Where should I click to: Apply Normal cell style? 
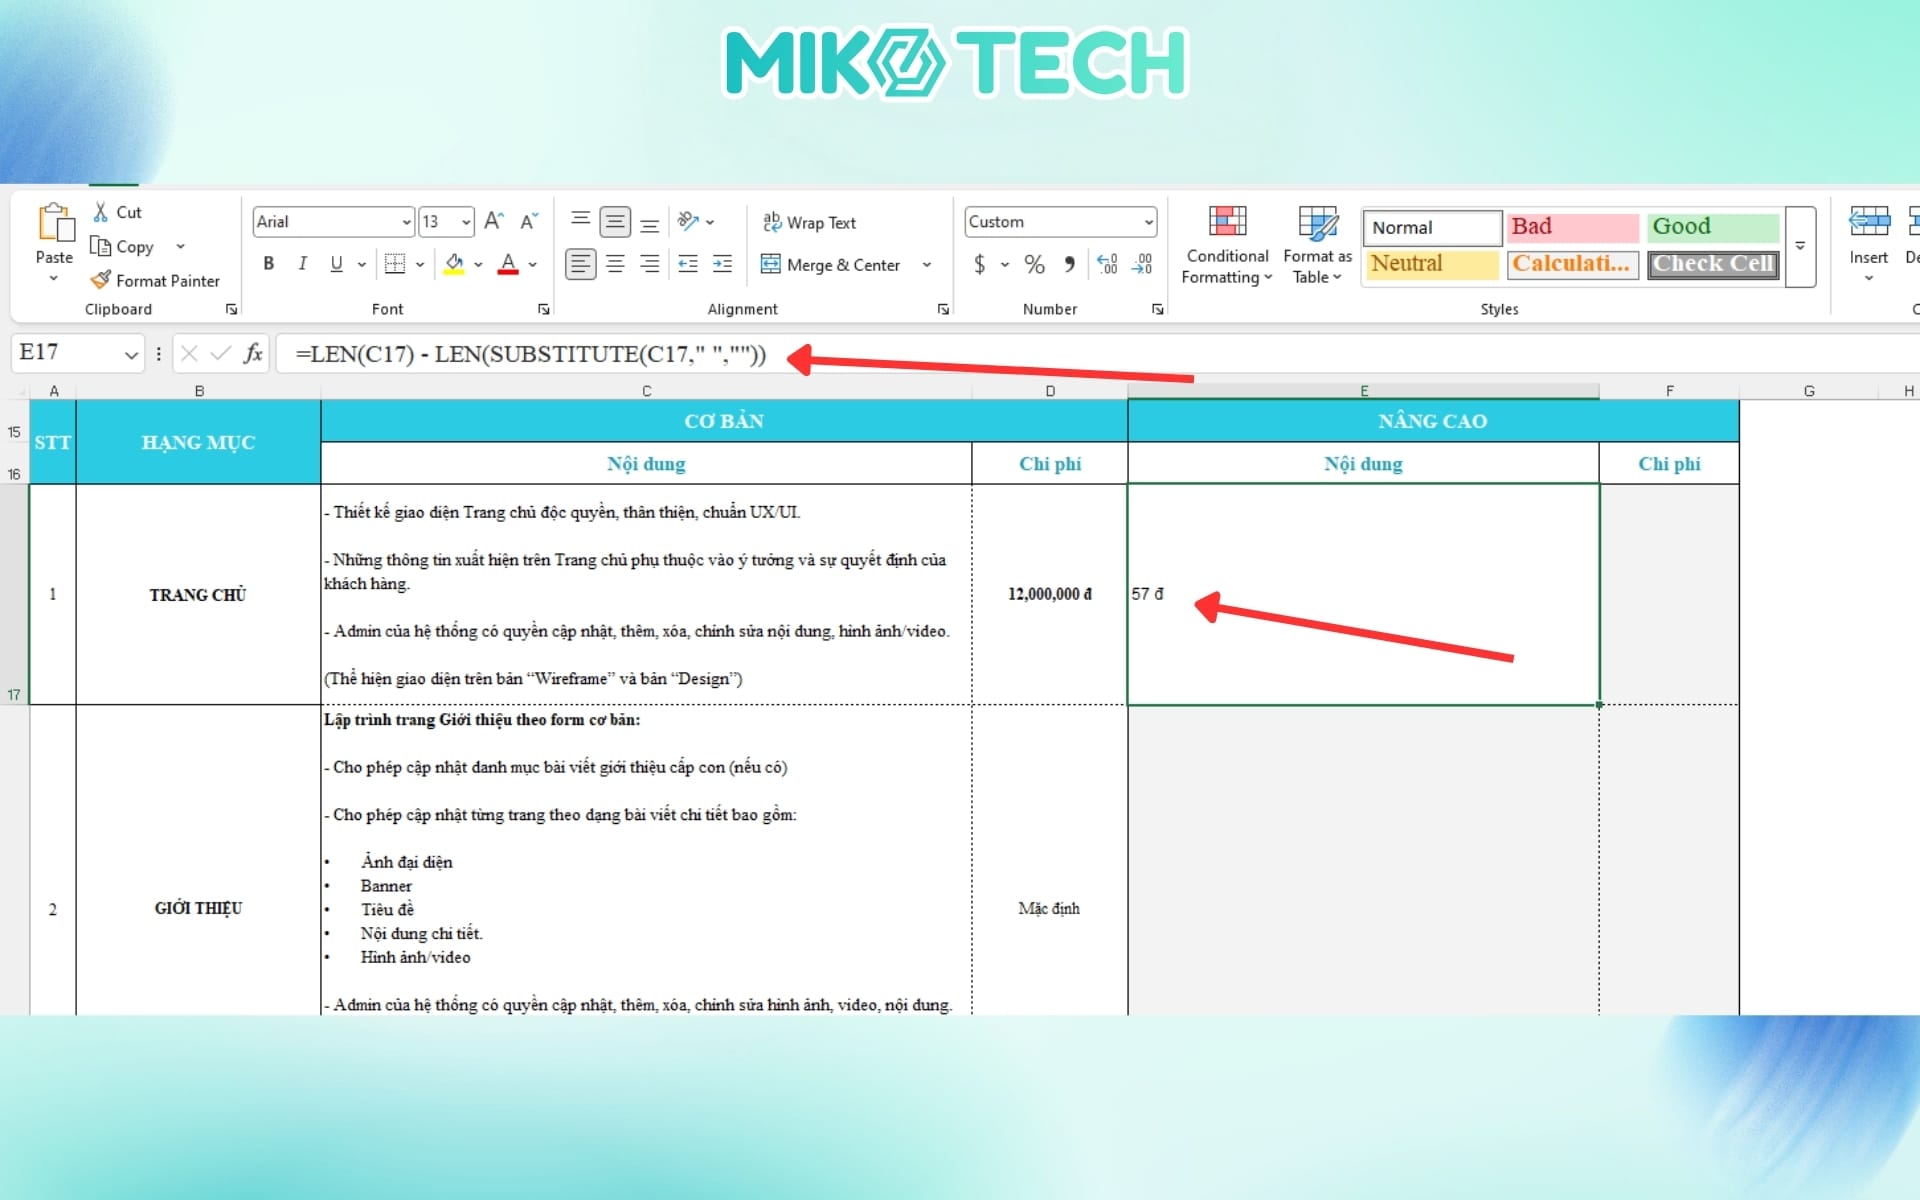point(1432,227)
